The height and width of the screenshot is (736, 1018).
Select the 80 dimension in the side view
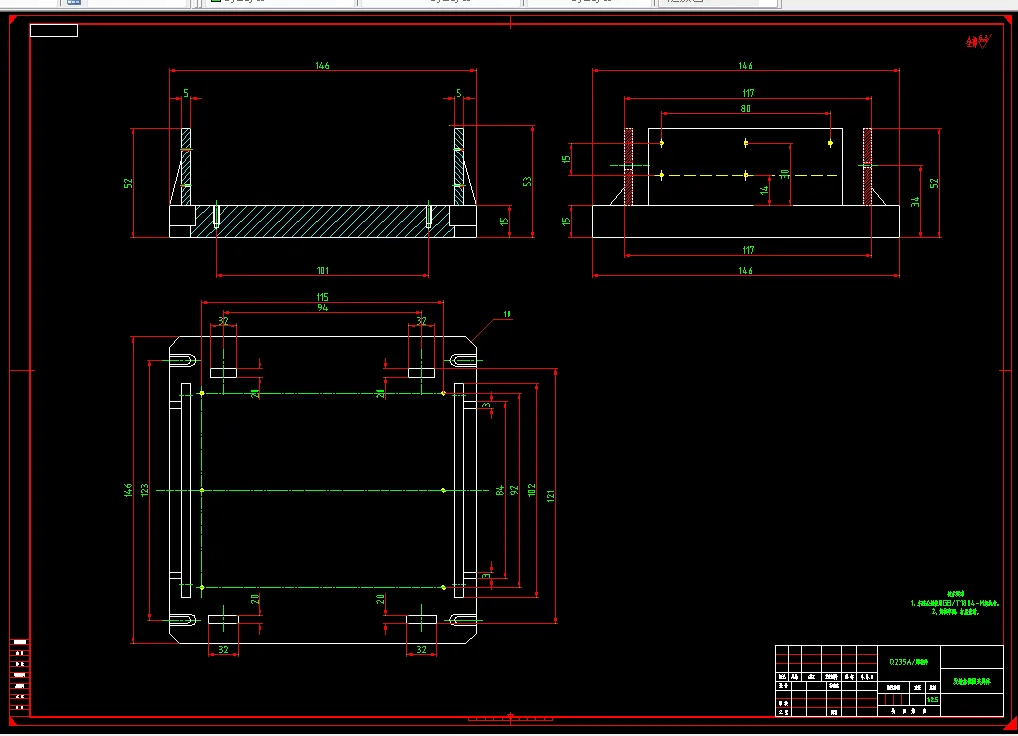coord(745,108)
